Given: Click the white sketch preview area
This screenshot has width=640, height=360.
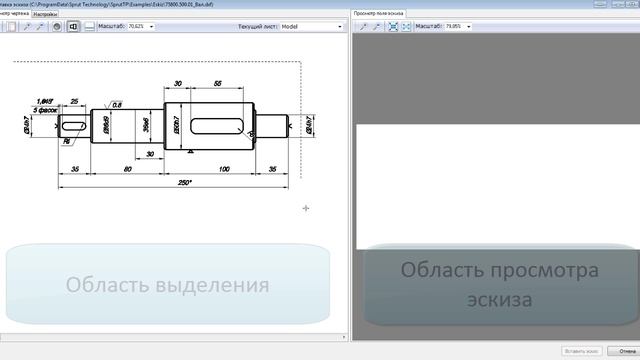Looking at the screenshot, I should pyautogui.click(x=498, y=187).
